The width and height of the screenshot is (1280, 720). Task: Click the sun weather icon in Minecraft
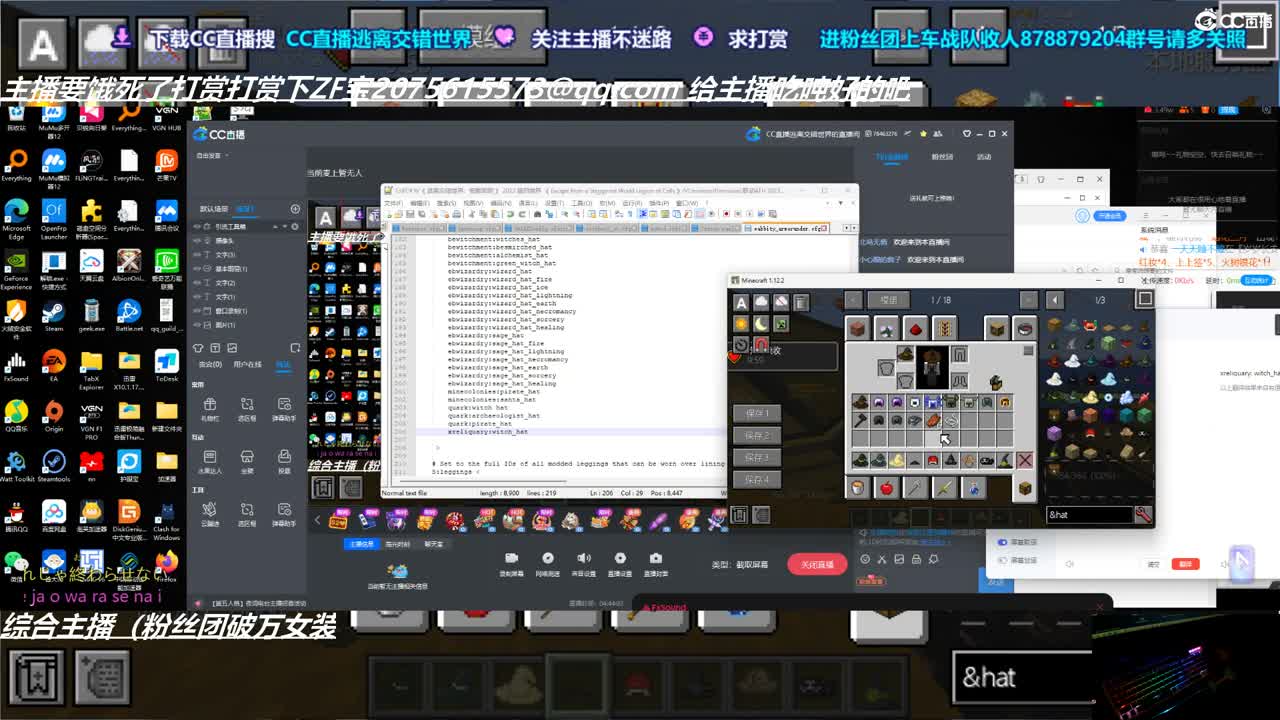(x=741, y=324)
